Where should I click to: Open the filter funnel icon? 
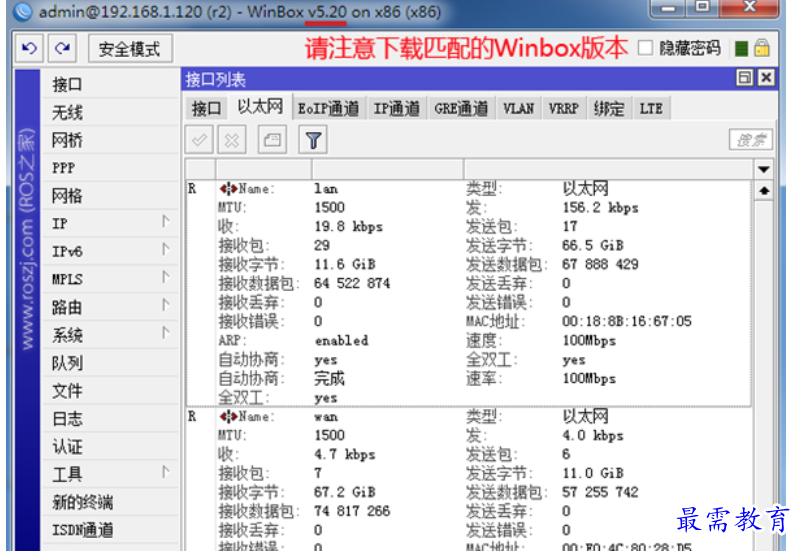coord(313,141)
